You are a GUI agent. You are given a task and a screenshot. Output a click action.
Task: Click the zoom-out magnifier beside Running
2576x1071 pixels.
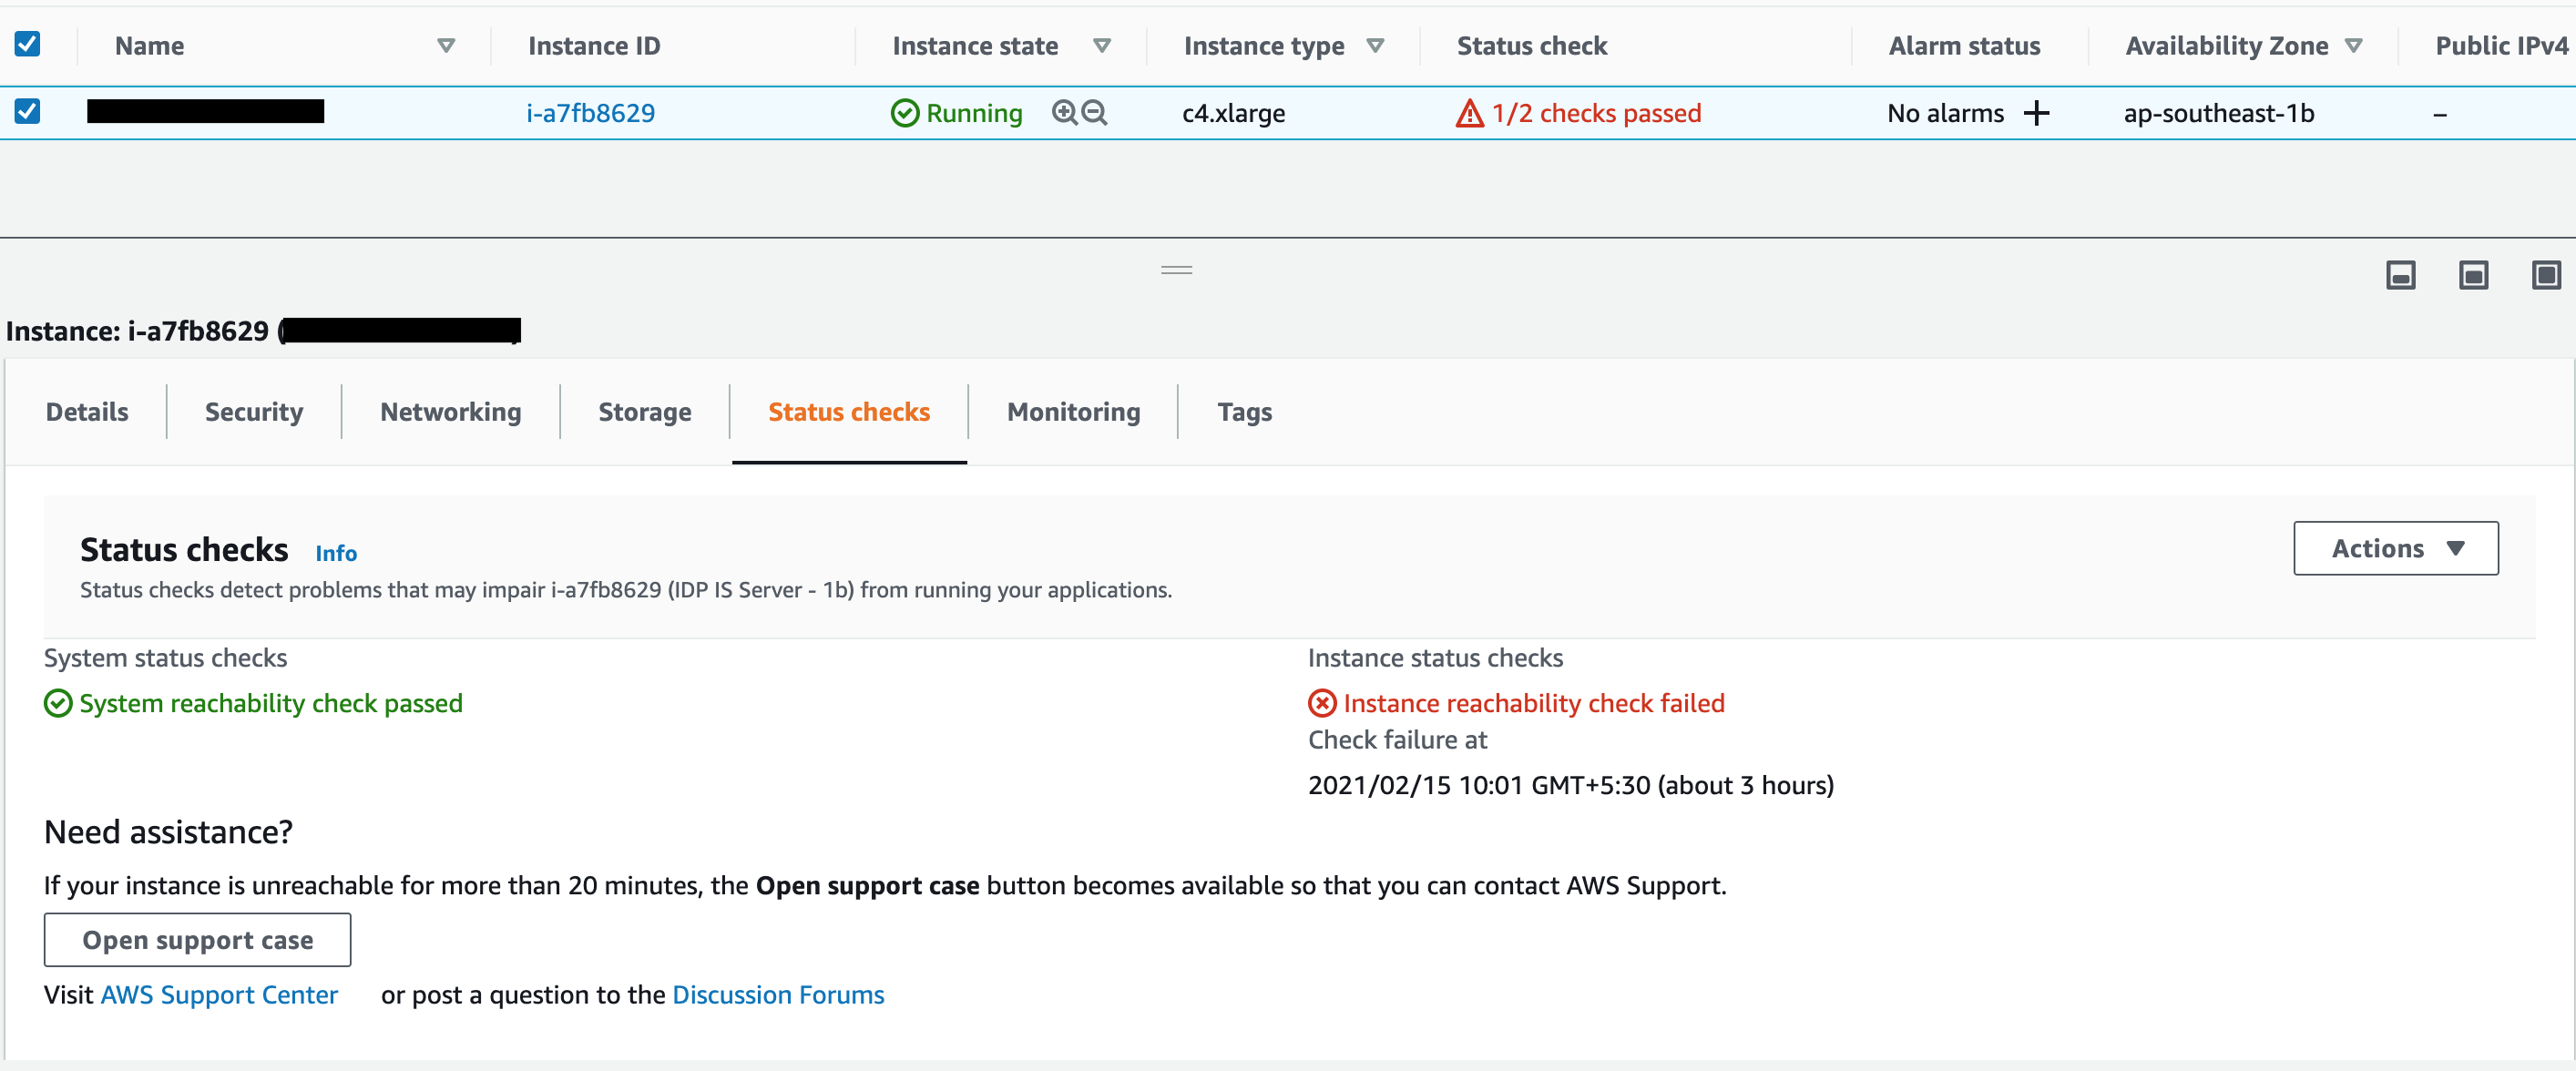(x=1094, y=112)
